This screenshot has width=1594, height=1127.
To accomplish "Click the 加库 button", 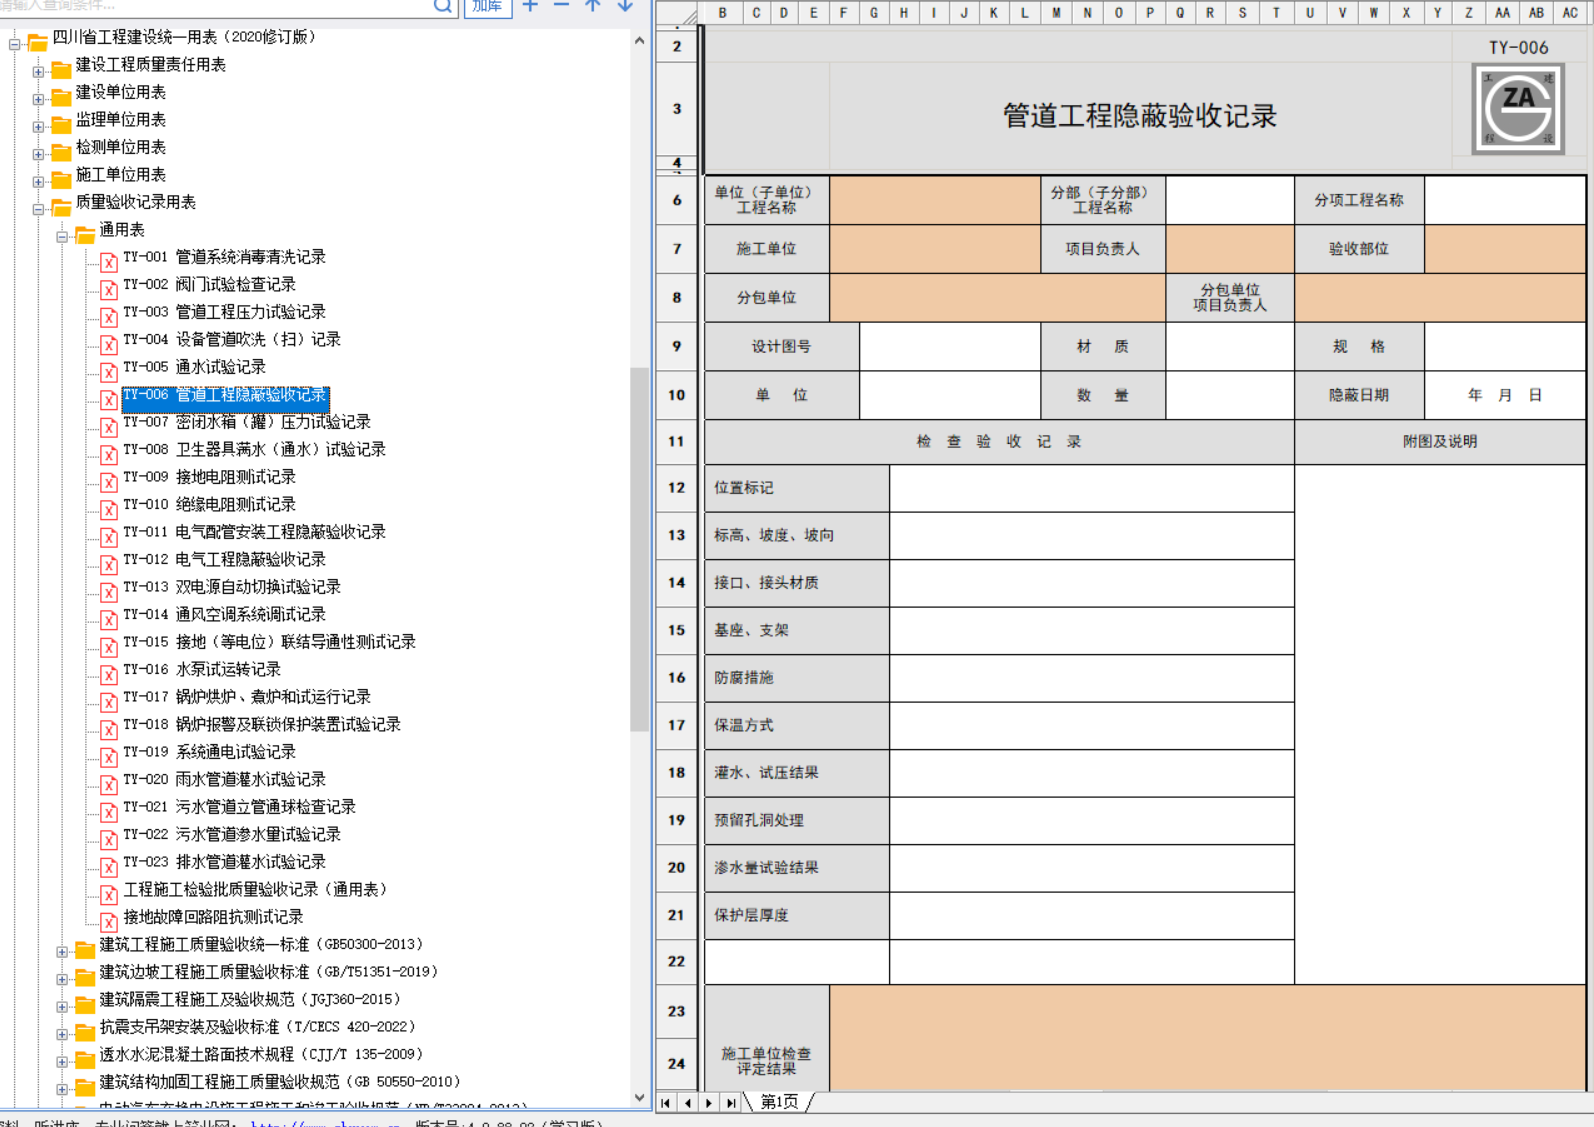I will [487, 6].
